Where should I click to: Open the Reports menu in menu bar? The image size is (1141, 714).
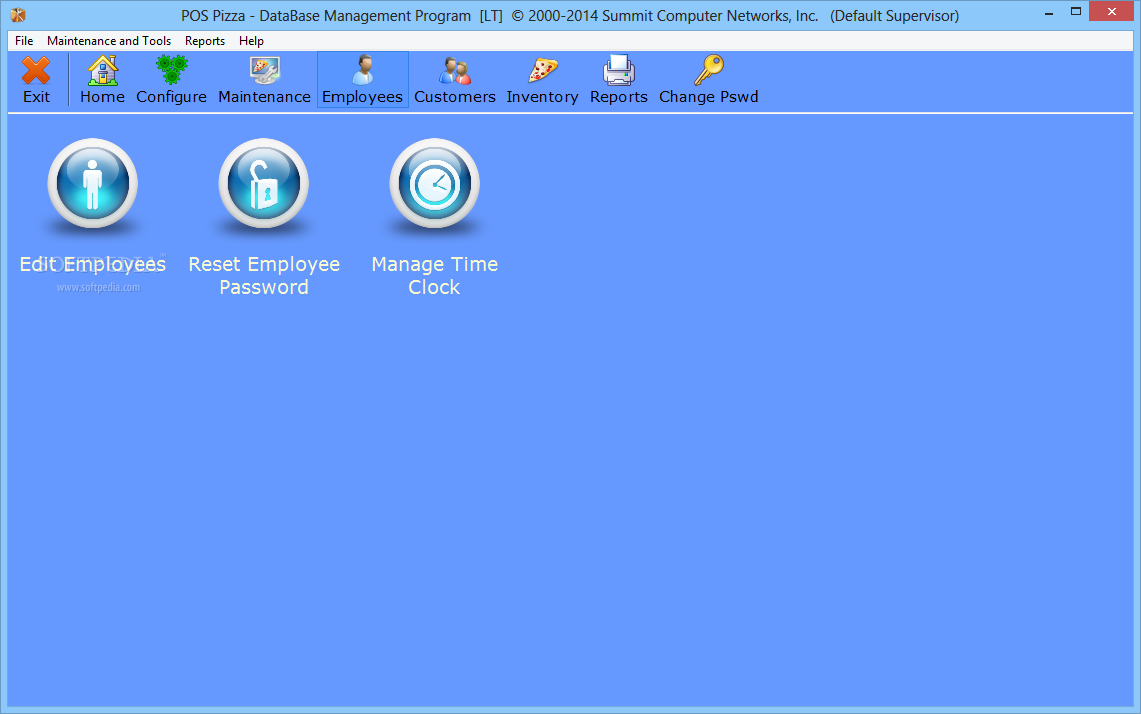tap(204, 41)
